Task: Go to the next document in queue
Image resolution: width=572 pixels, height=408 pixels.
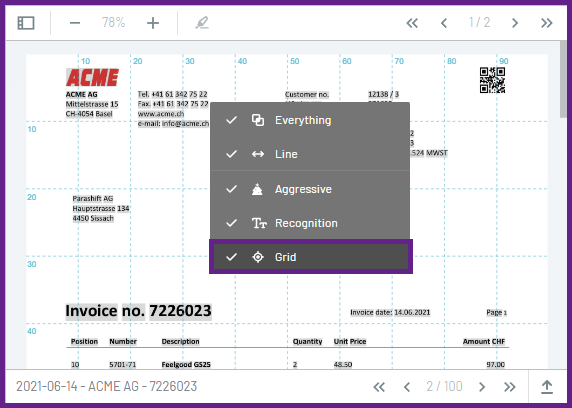Action: click(482, 387)
